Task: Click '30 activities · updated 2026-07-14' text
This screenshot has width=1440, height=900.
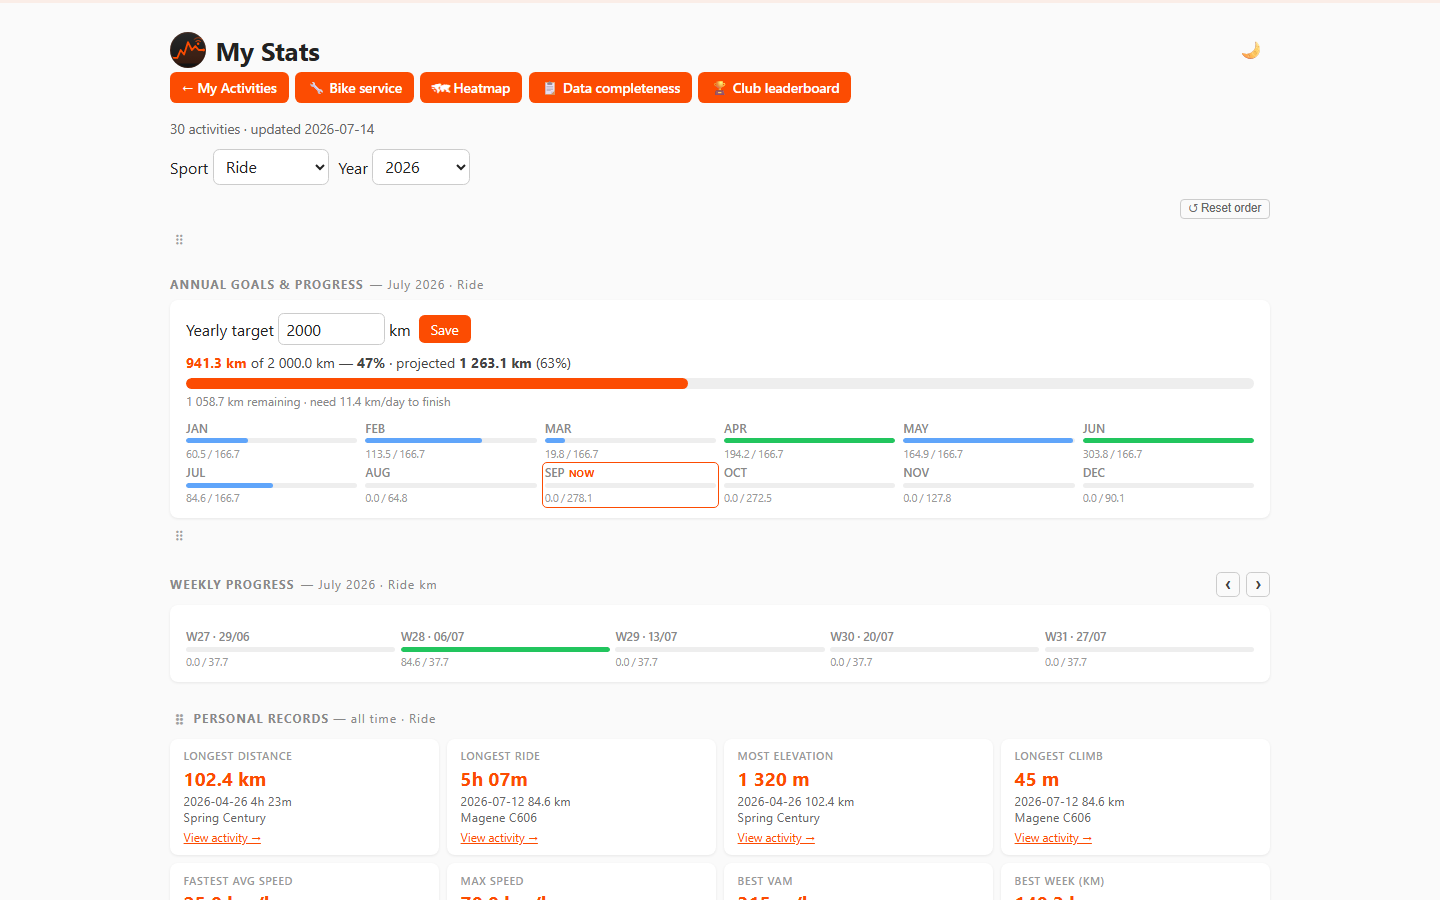Action: coord(272,129)
